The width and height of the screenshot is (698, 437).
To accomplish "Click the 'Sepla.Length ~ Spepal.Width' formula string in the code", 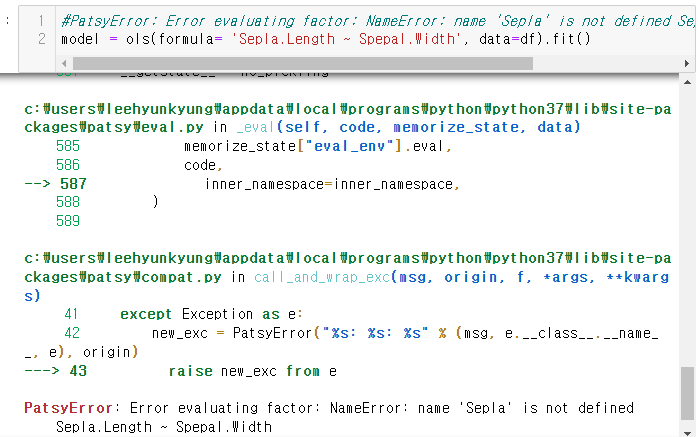I will coord(346,39).
